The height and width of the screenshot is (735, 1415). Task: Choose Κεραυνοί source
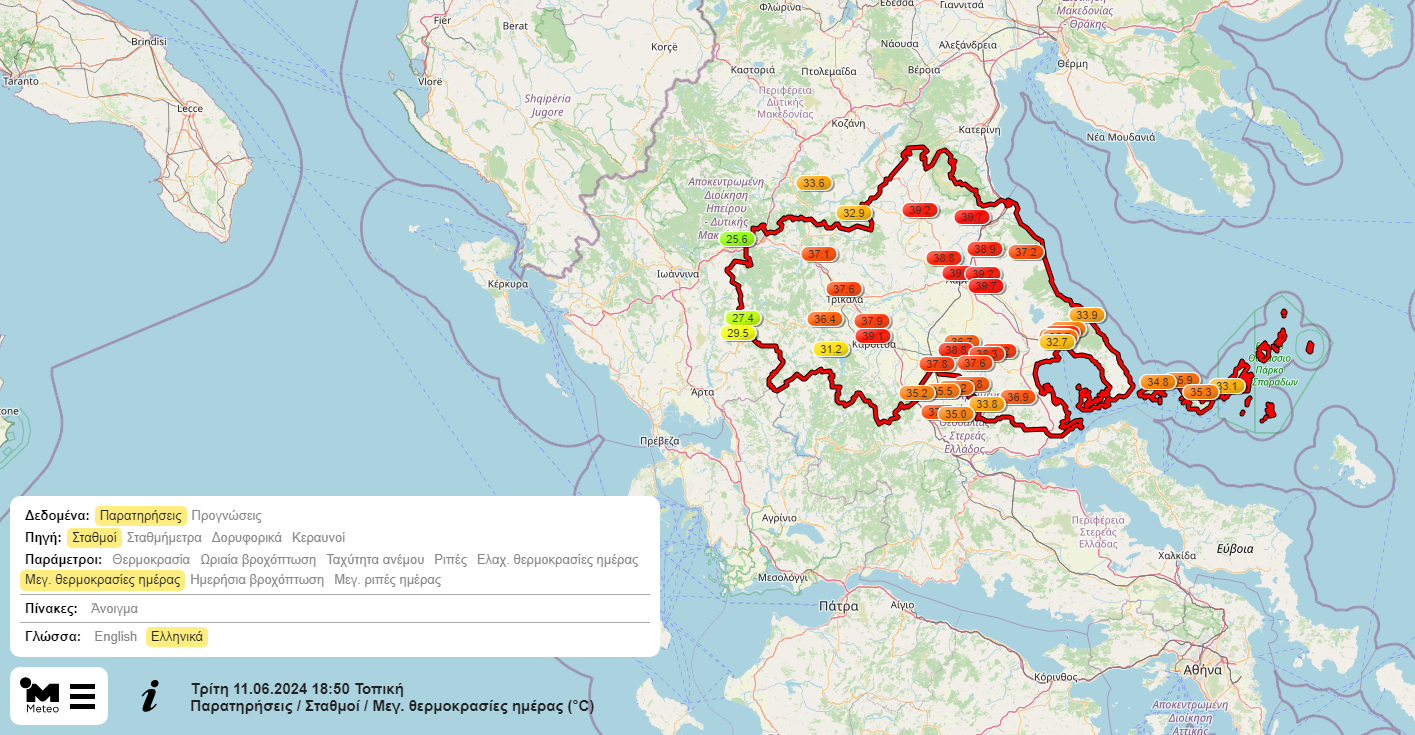(319, 538)
